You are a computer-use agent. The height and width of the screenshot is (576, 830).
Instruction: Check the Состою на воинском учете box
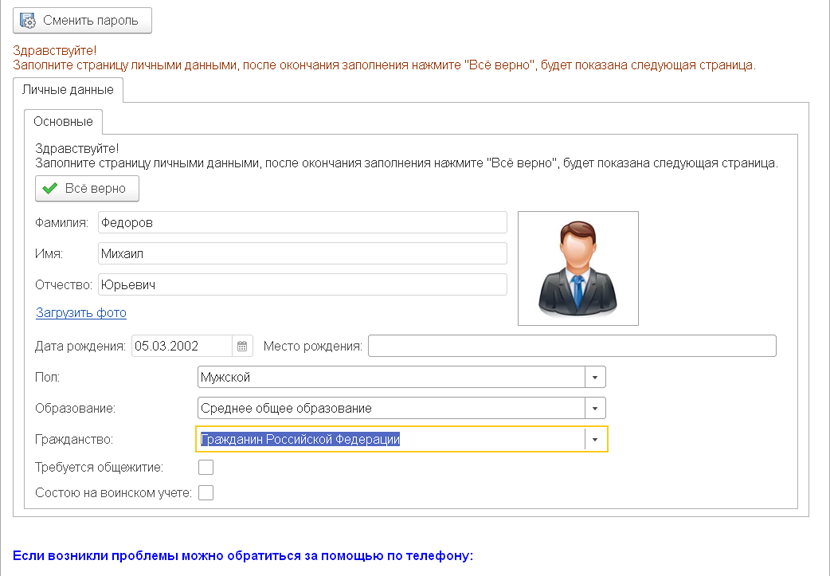(206, 492)
